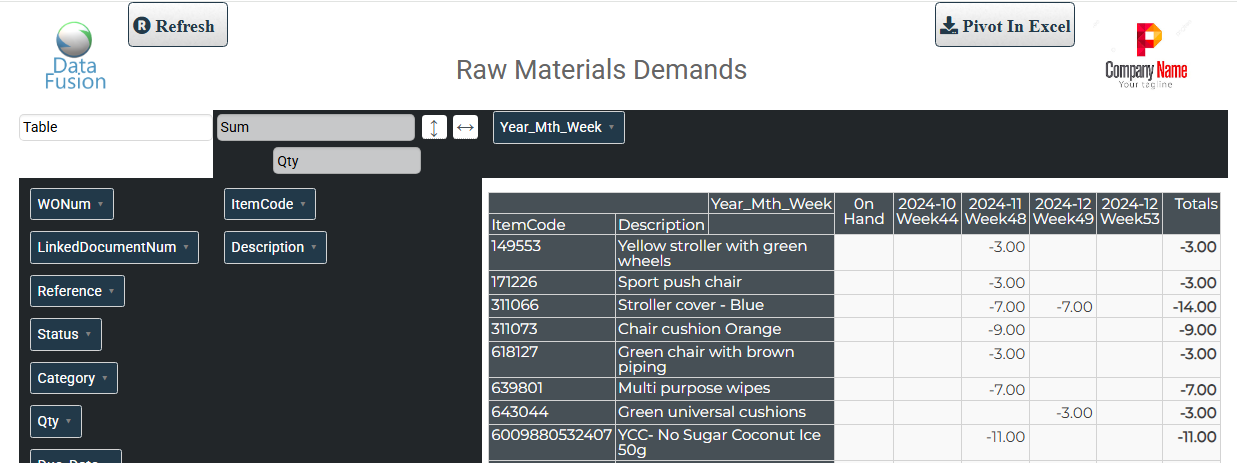The height and width of the screenshot is (463, 1237).
Task: Click the Refresh button
Action: (x=178, y=25)
